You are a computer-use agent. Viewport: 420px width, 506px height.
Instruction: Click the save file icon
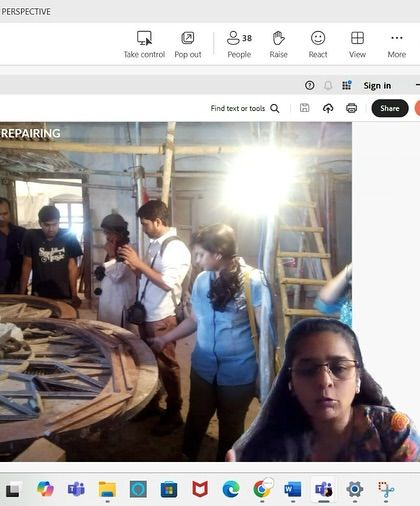pyautogui.click(x=304, y=108)
